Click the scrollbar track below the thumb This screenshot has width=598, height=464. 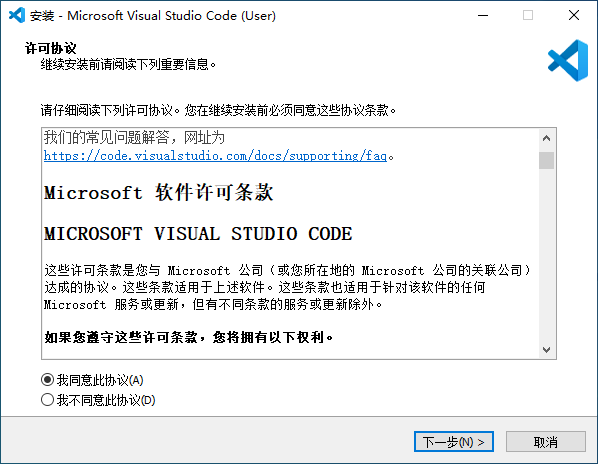click(x=547, y=255)
